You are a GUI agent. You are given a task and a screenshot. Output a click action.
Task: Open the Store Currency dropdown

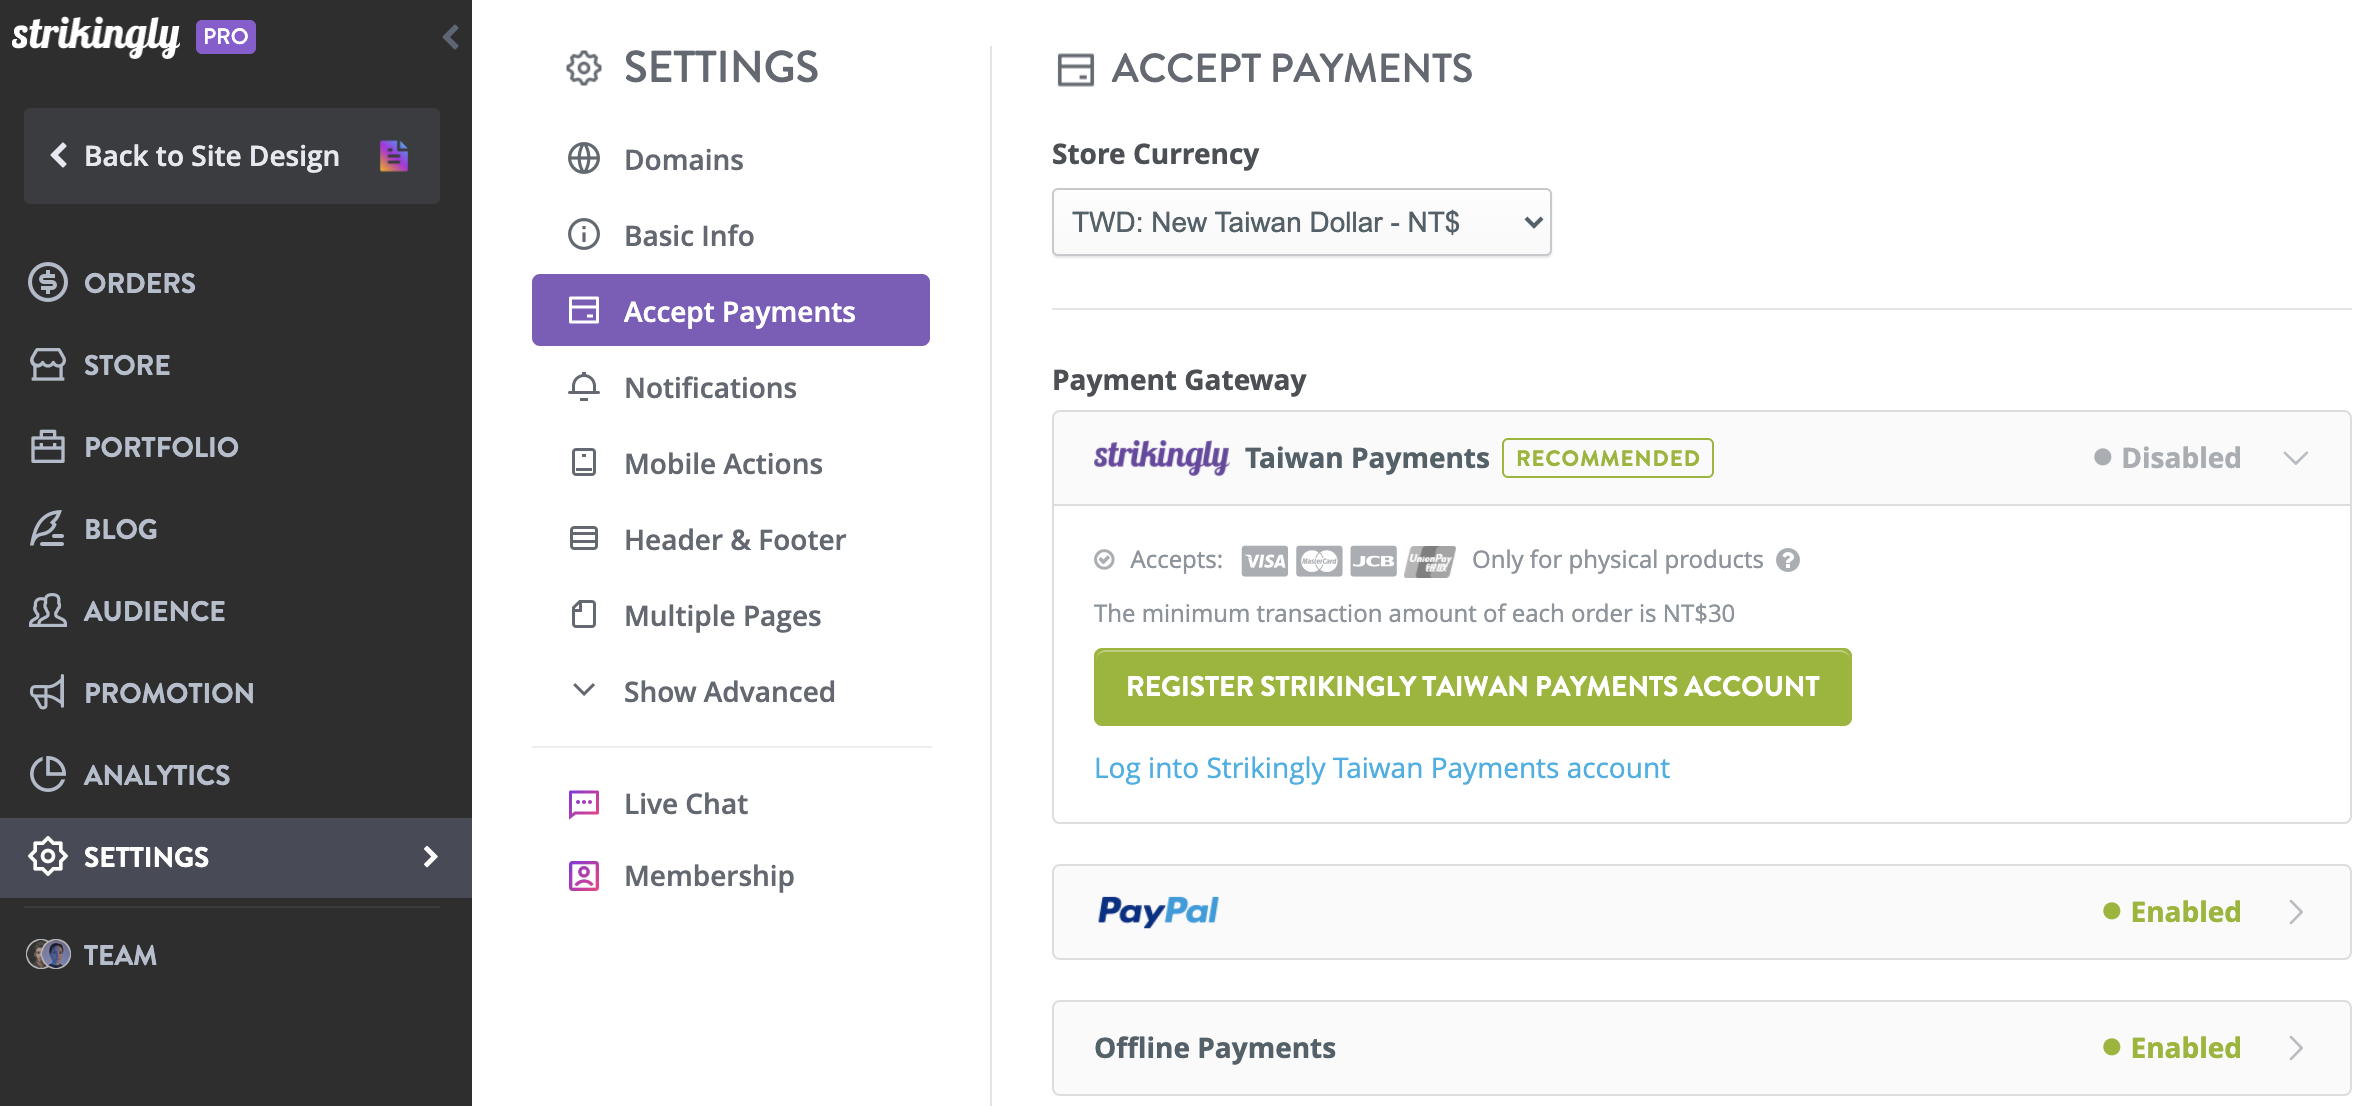(x=1300, y=221)
